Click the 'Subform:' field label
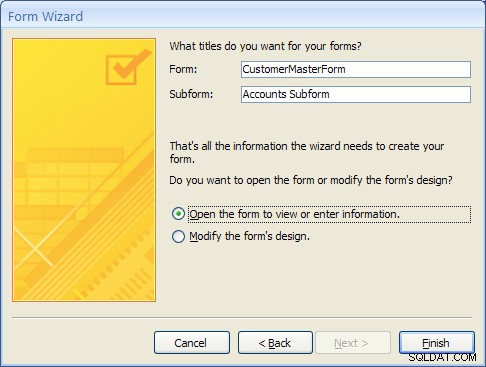Image resolution: width=486 pixels, height=367 pixels. pos(191,94)
